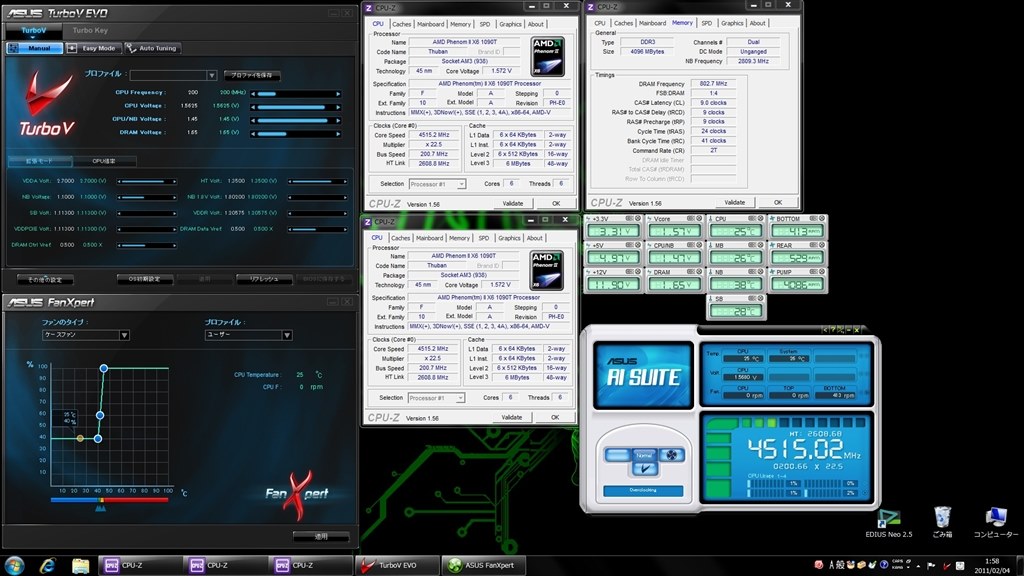
Task: Launch Internet Explorer from the taskbar
Action: (x=47, y=565)
